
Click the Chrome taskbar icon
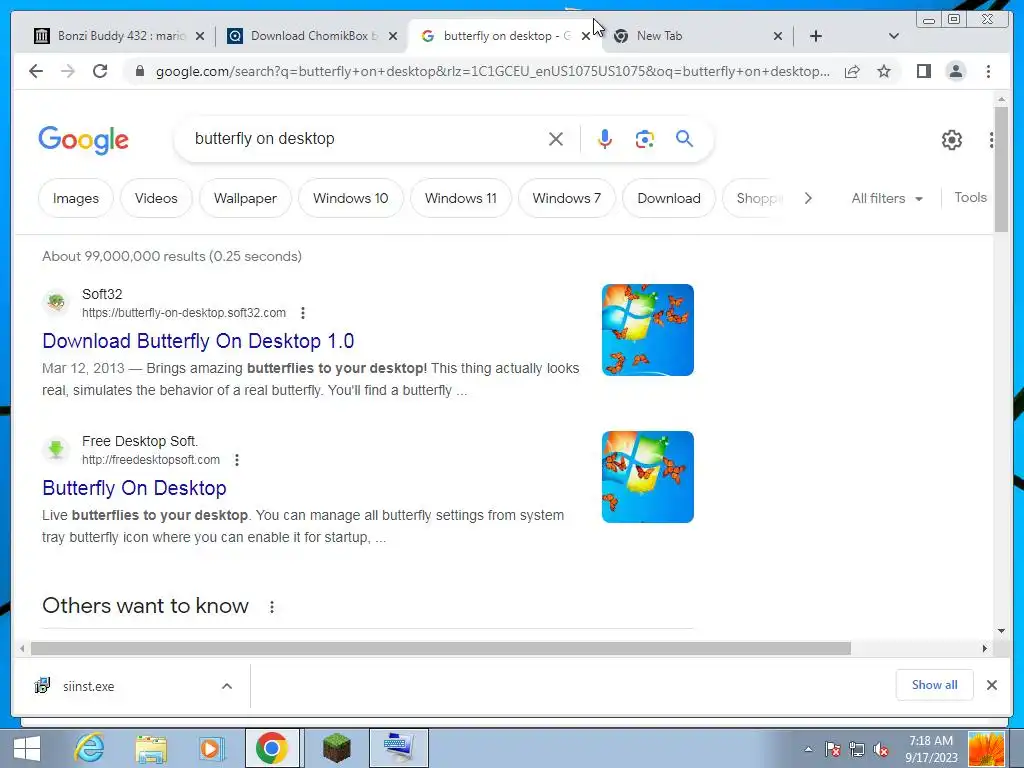point(272,748)
